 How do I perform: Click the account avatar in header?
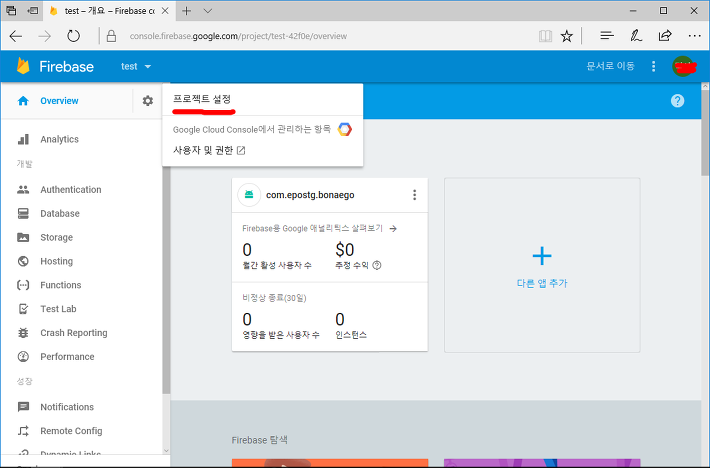683,67
